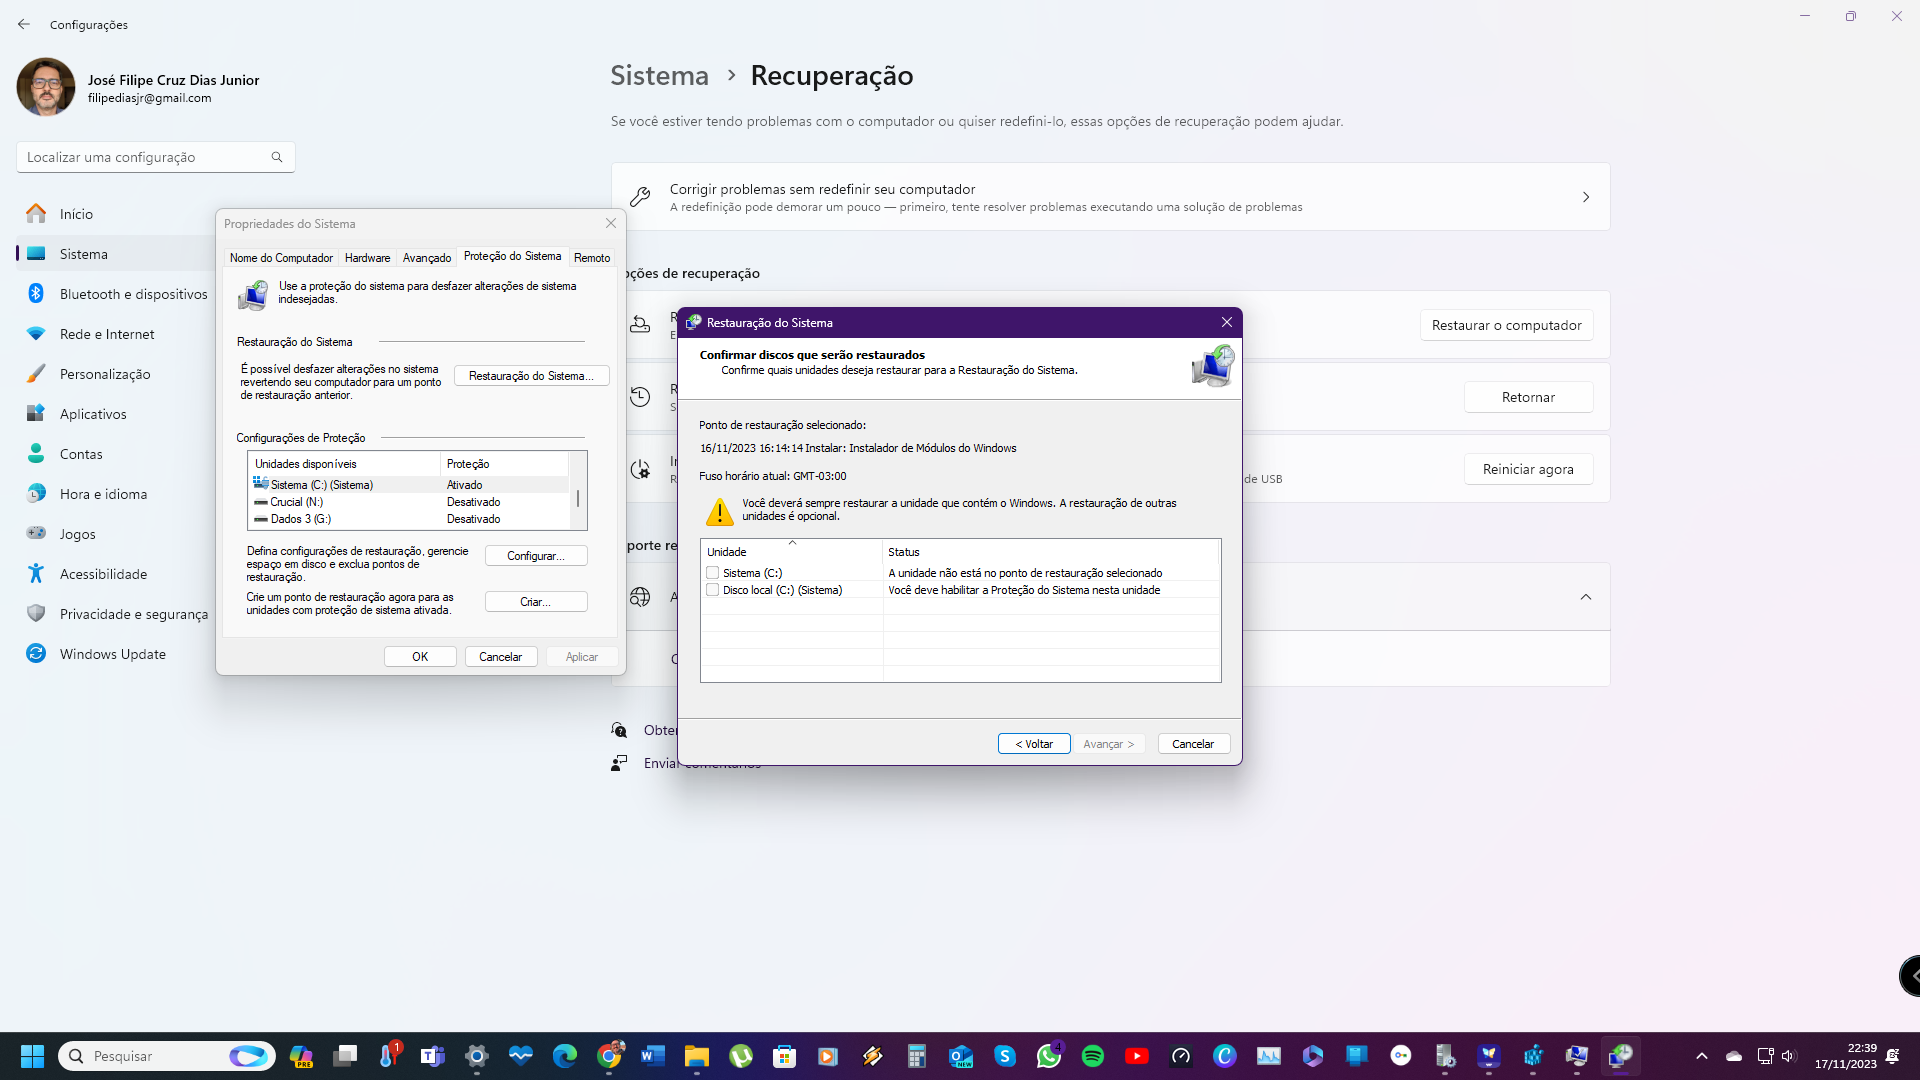This screenshot has width=1920, height=1080.
Task: Click OK in Propriedades do Sistema
Action: [x=420, y=657]
